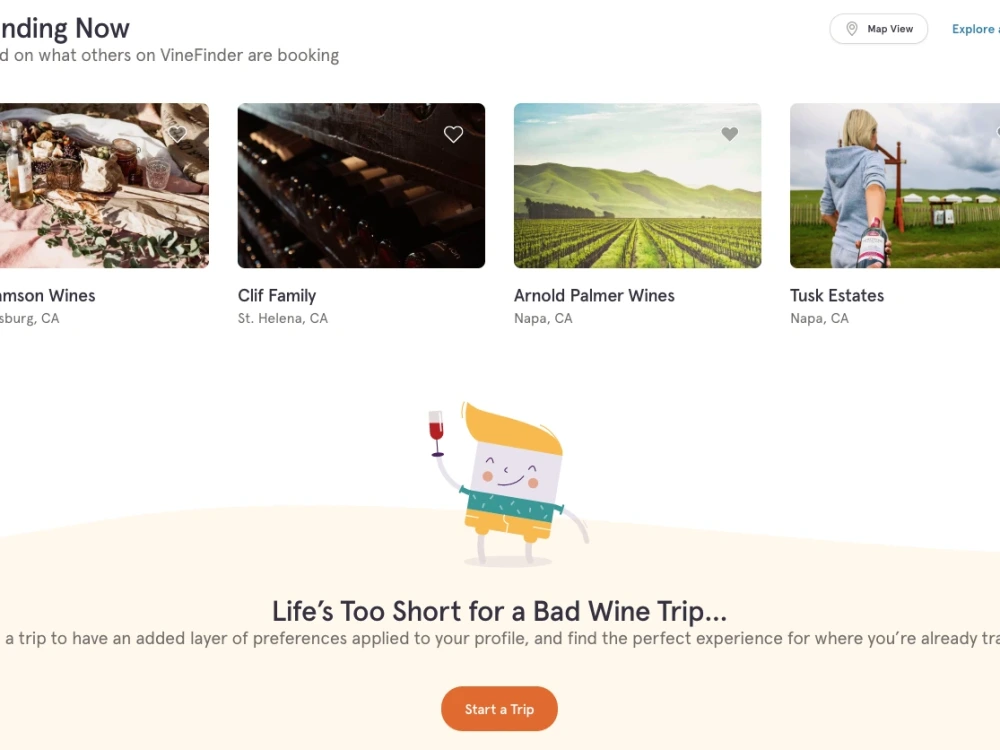1000x750 pixels.
Task: Click Napa, CA under Arnold Palmer Wines
Action: [x=543, y=318]
